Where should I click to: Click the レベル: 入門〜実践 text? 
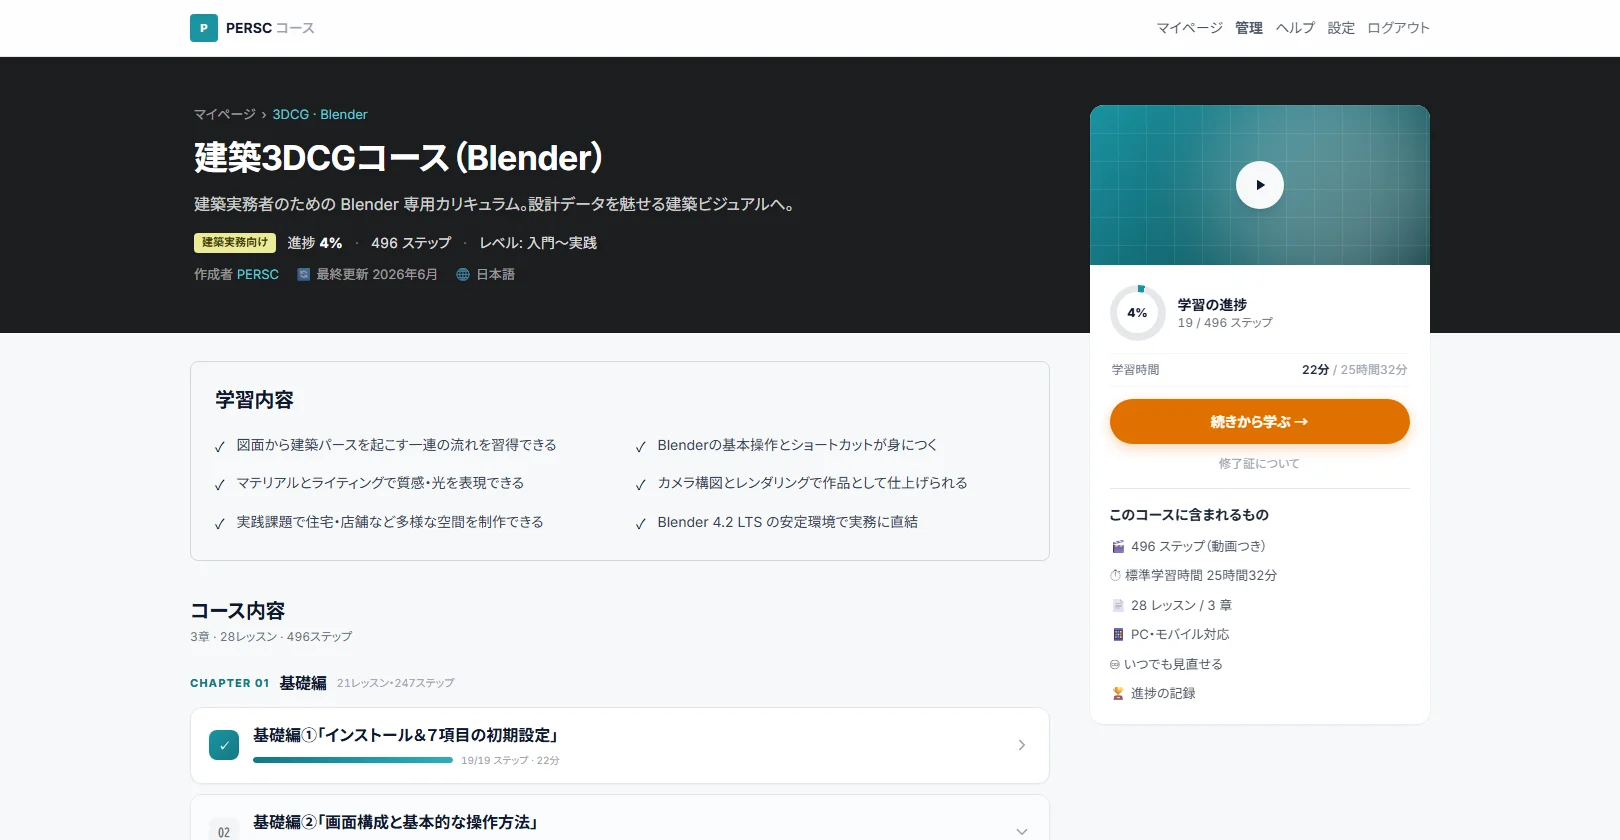coord(538,243)
